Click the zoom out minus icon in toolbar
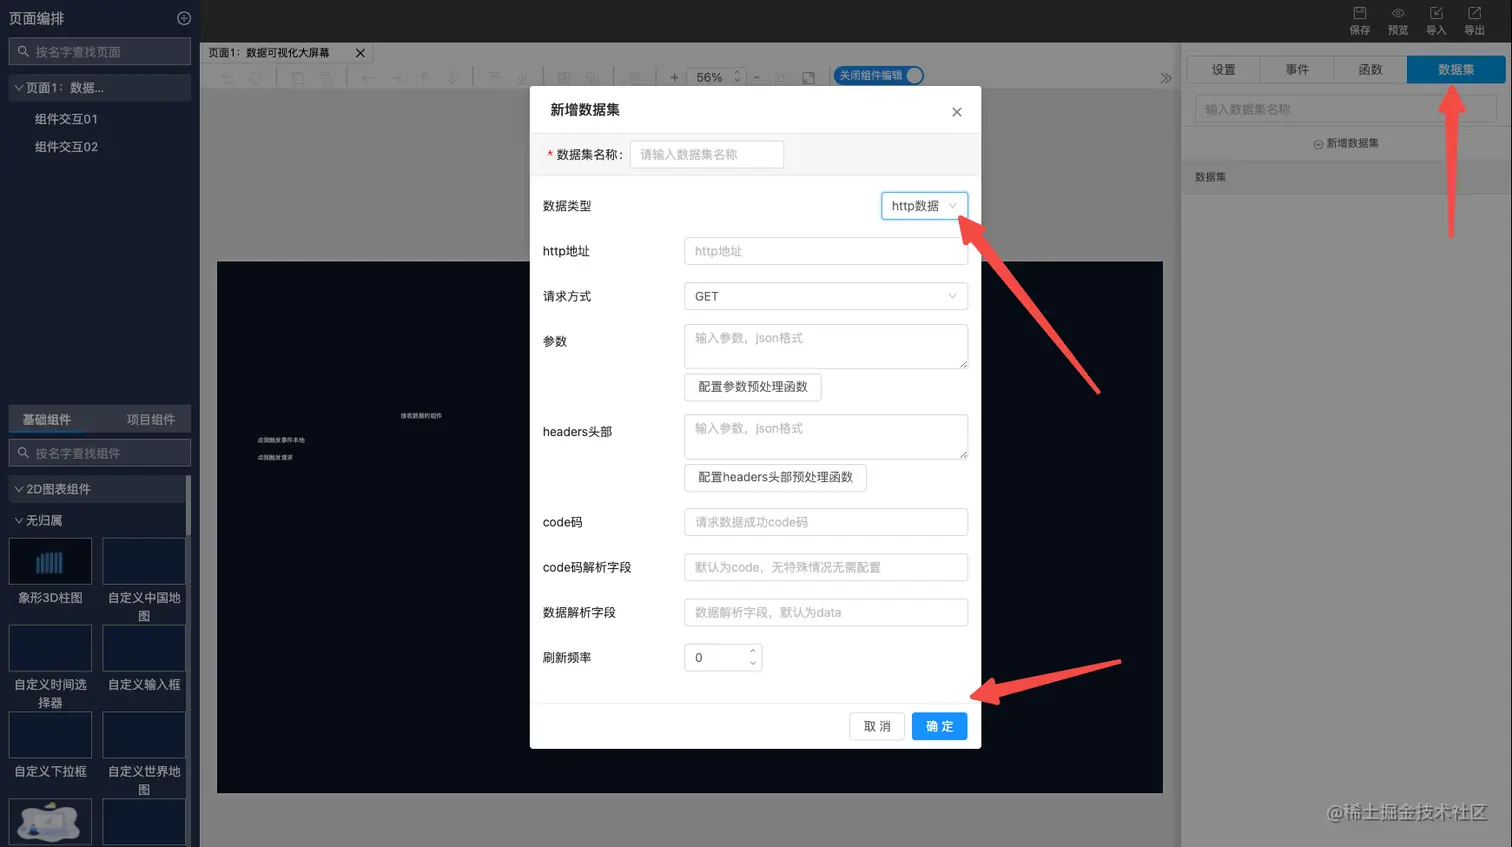1512x847 pixels. (x=756, y=77)
